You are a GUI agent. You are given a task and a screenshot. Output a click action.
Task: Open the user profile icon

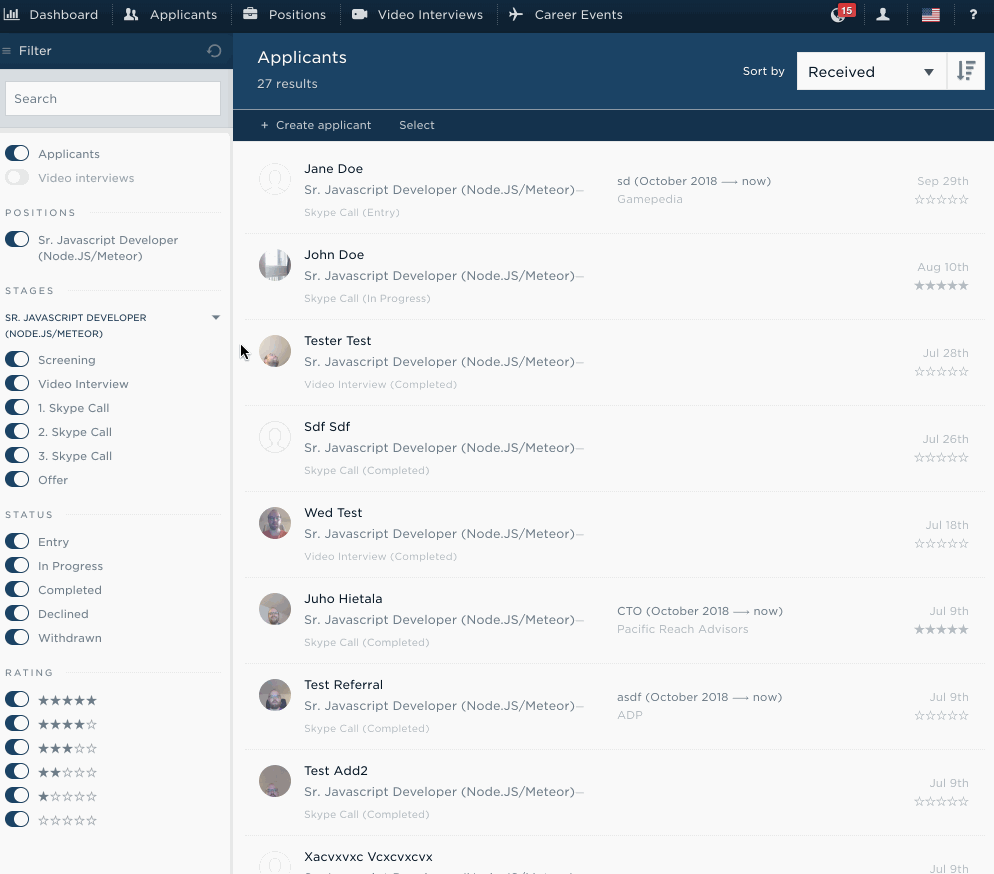882,14
